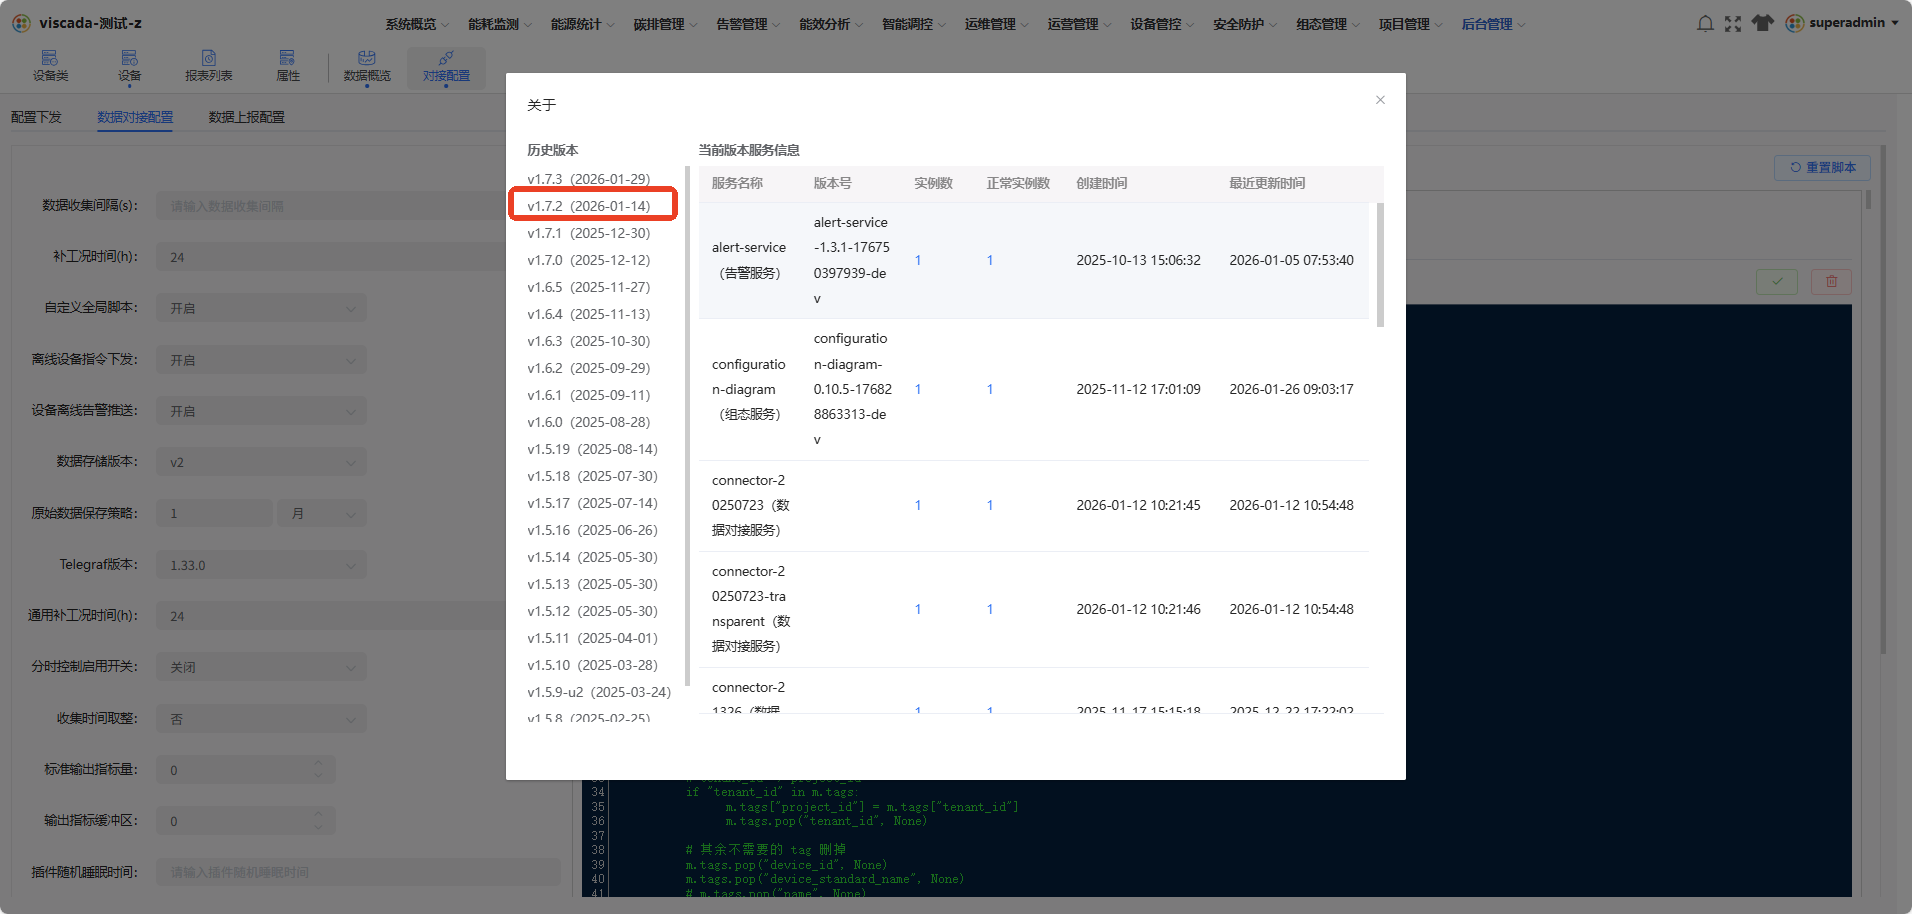Screen dimensions: 1912x914
Task: Expand the 能效分析 menu
Action: [x=831, y=24]
